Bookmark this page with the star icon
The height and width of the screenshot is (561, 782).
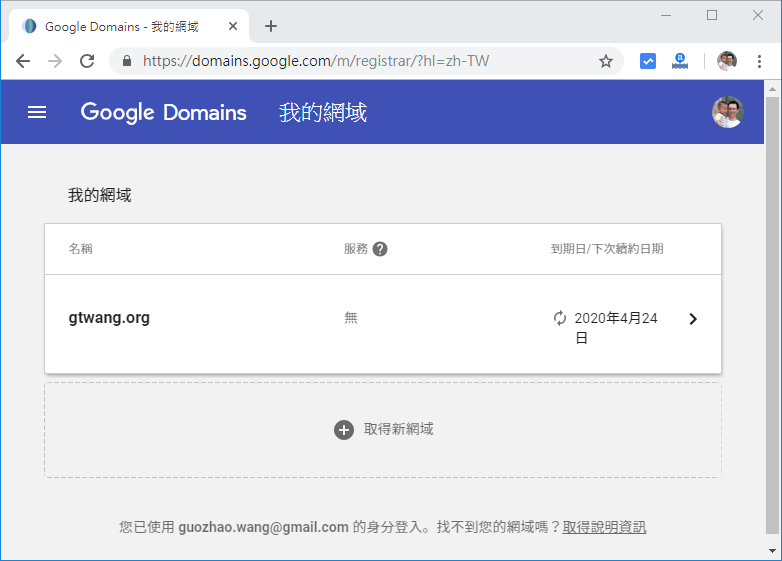(605, 61)
